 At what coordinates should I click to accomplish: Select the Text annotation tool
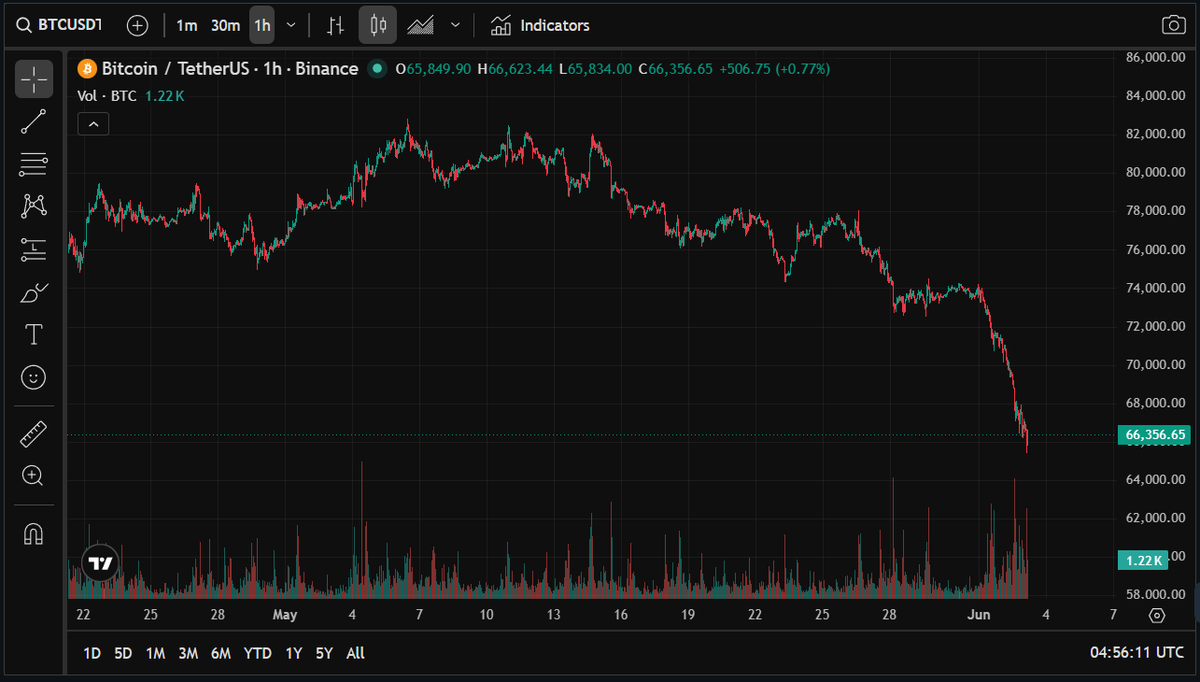(34, 334)
